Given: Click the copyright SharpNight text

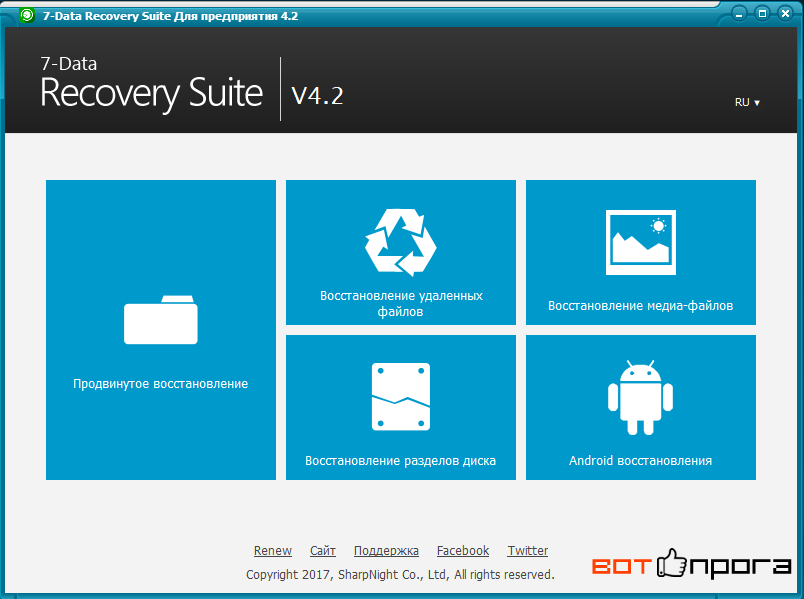Looking at the screenshot, I should pyautogui.click(x=400, y=574).
